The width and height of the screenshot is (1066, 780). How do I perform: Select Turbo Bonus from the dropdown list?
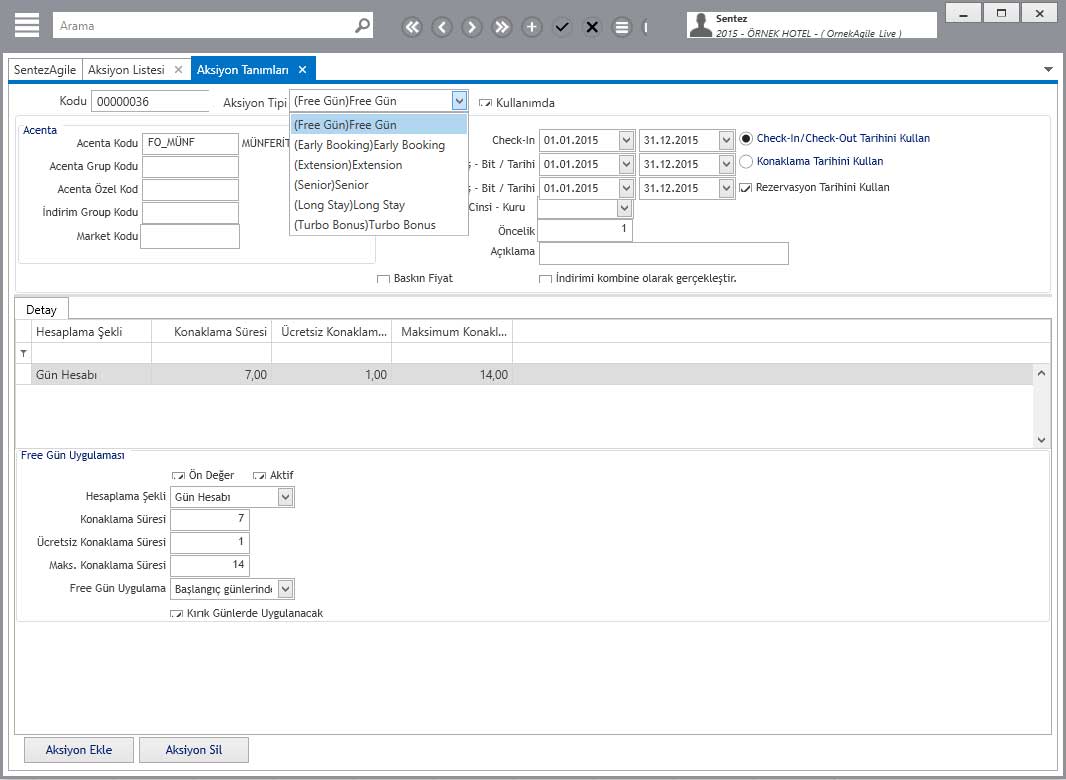point(365,225)
